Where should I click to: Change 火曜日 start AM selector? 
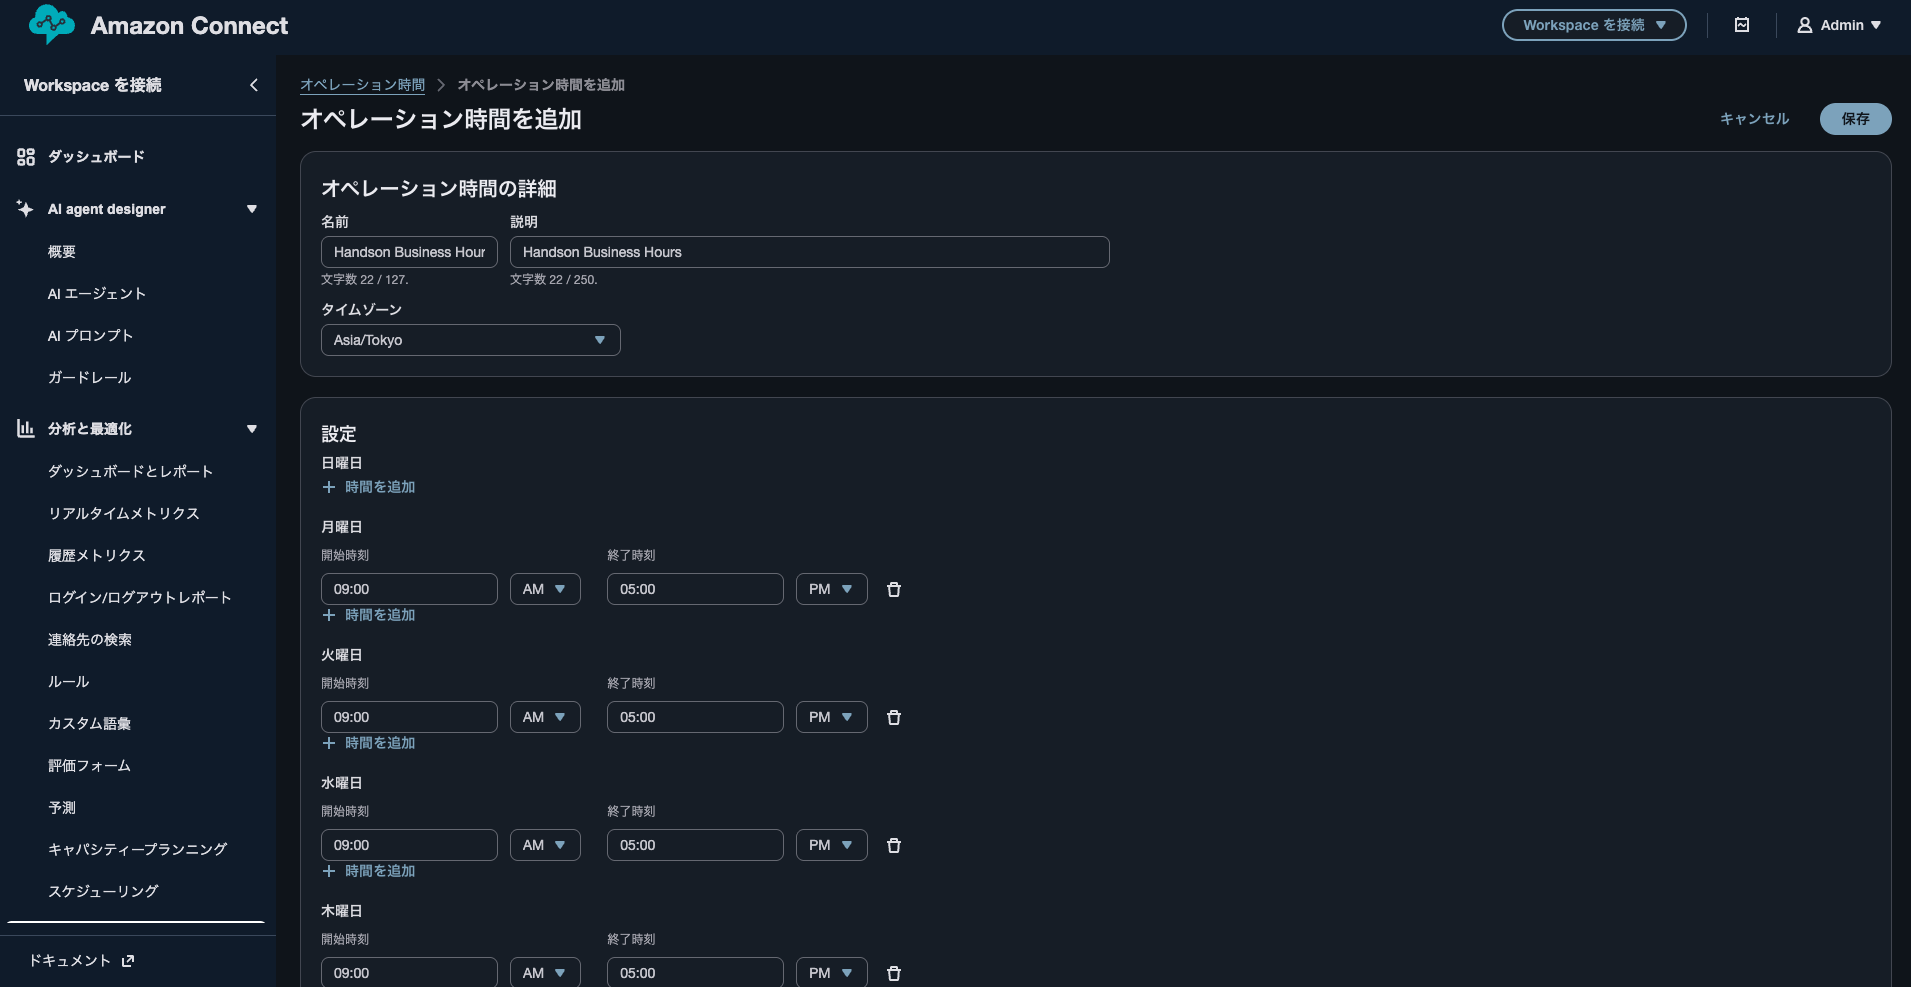[545, 717]
